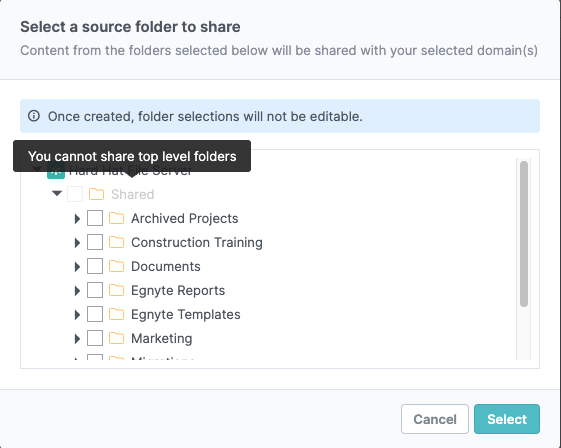Confirm with the Select button
Viewport: 561px width, 448px height.
click(507, 419)
